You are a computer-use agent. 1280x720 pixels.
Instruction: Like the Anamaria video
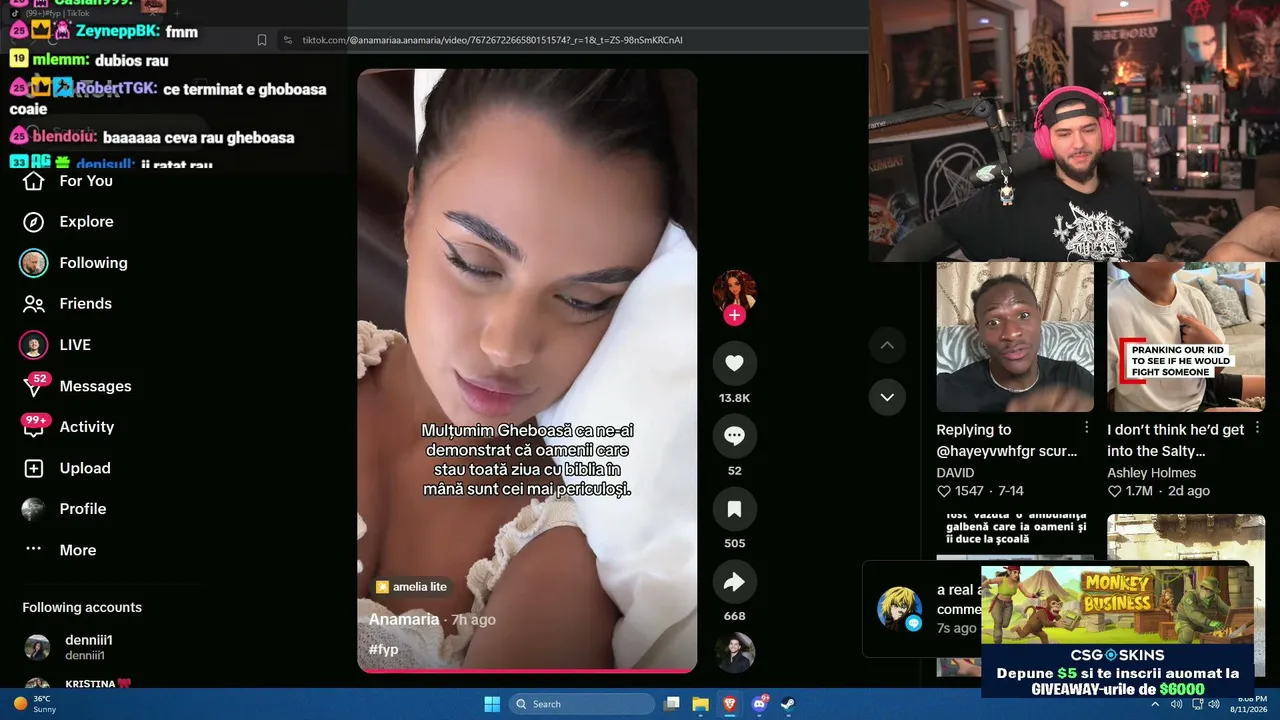tap(734, 364)
